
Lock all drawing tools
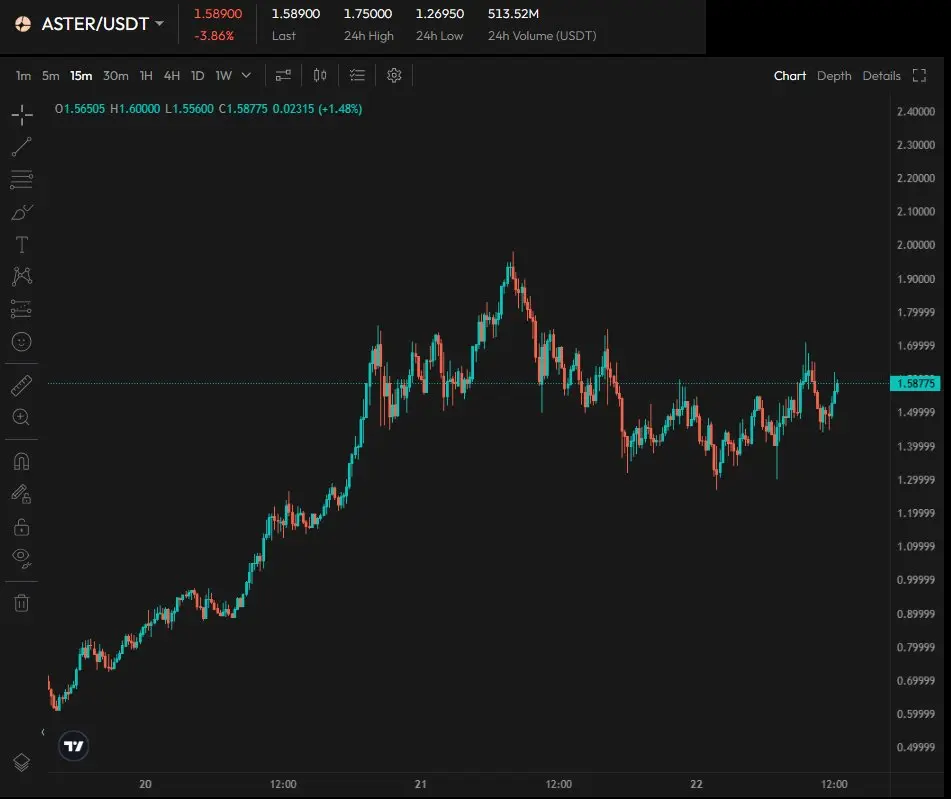coord(21,527)
